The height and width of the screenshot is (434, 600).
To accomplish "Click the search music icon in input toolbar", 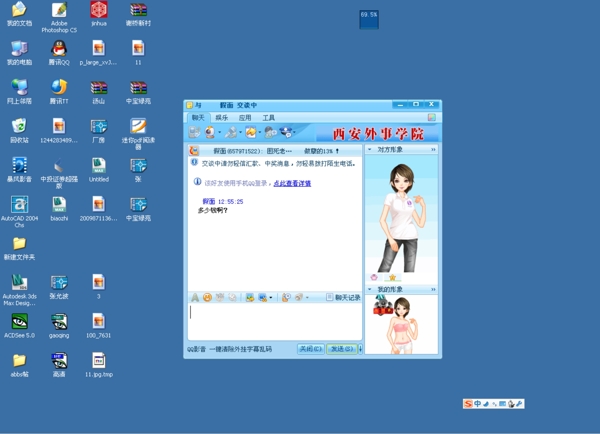I will [286, 297].
